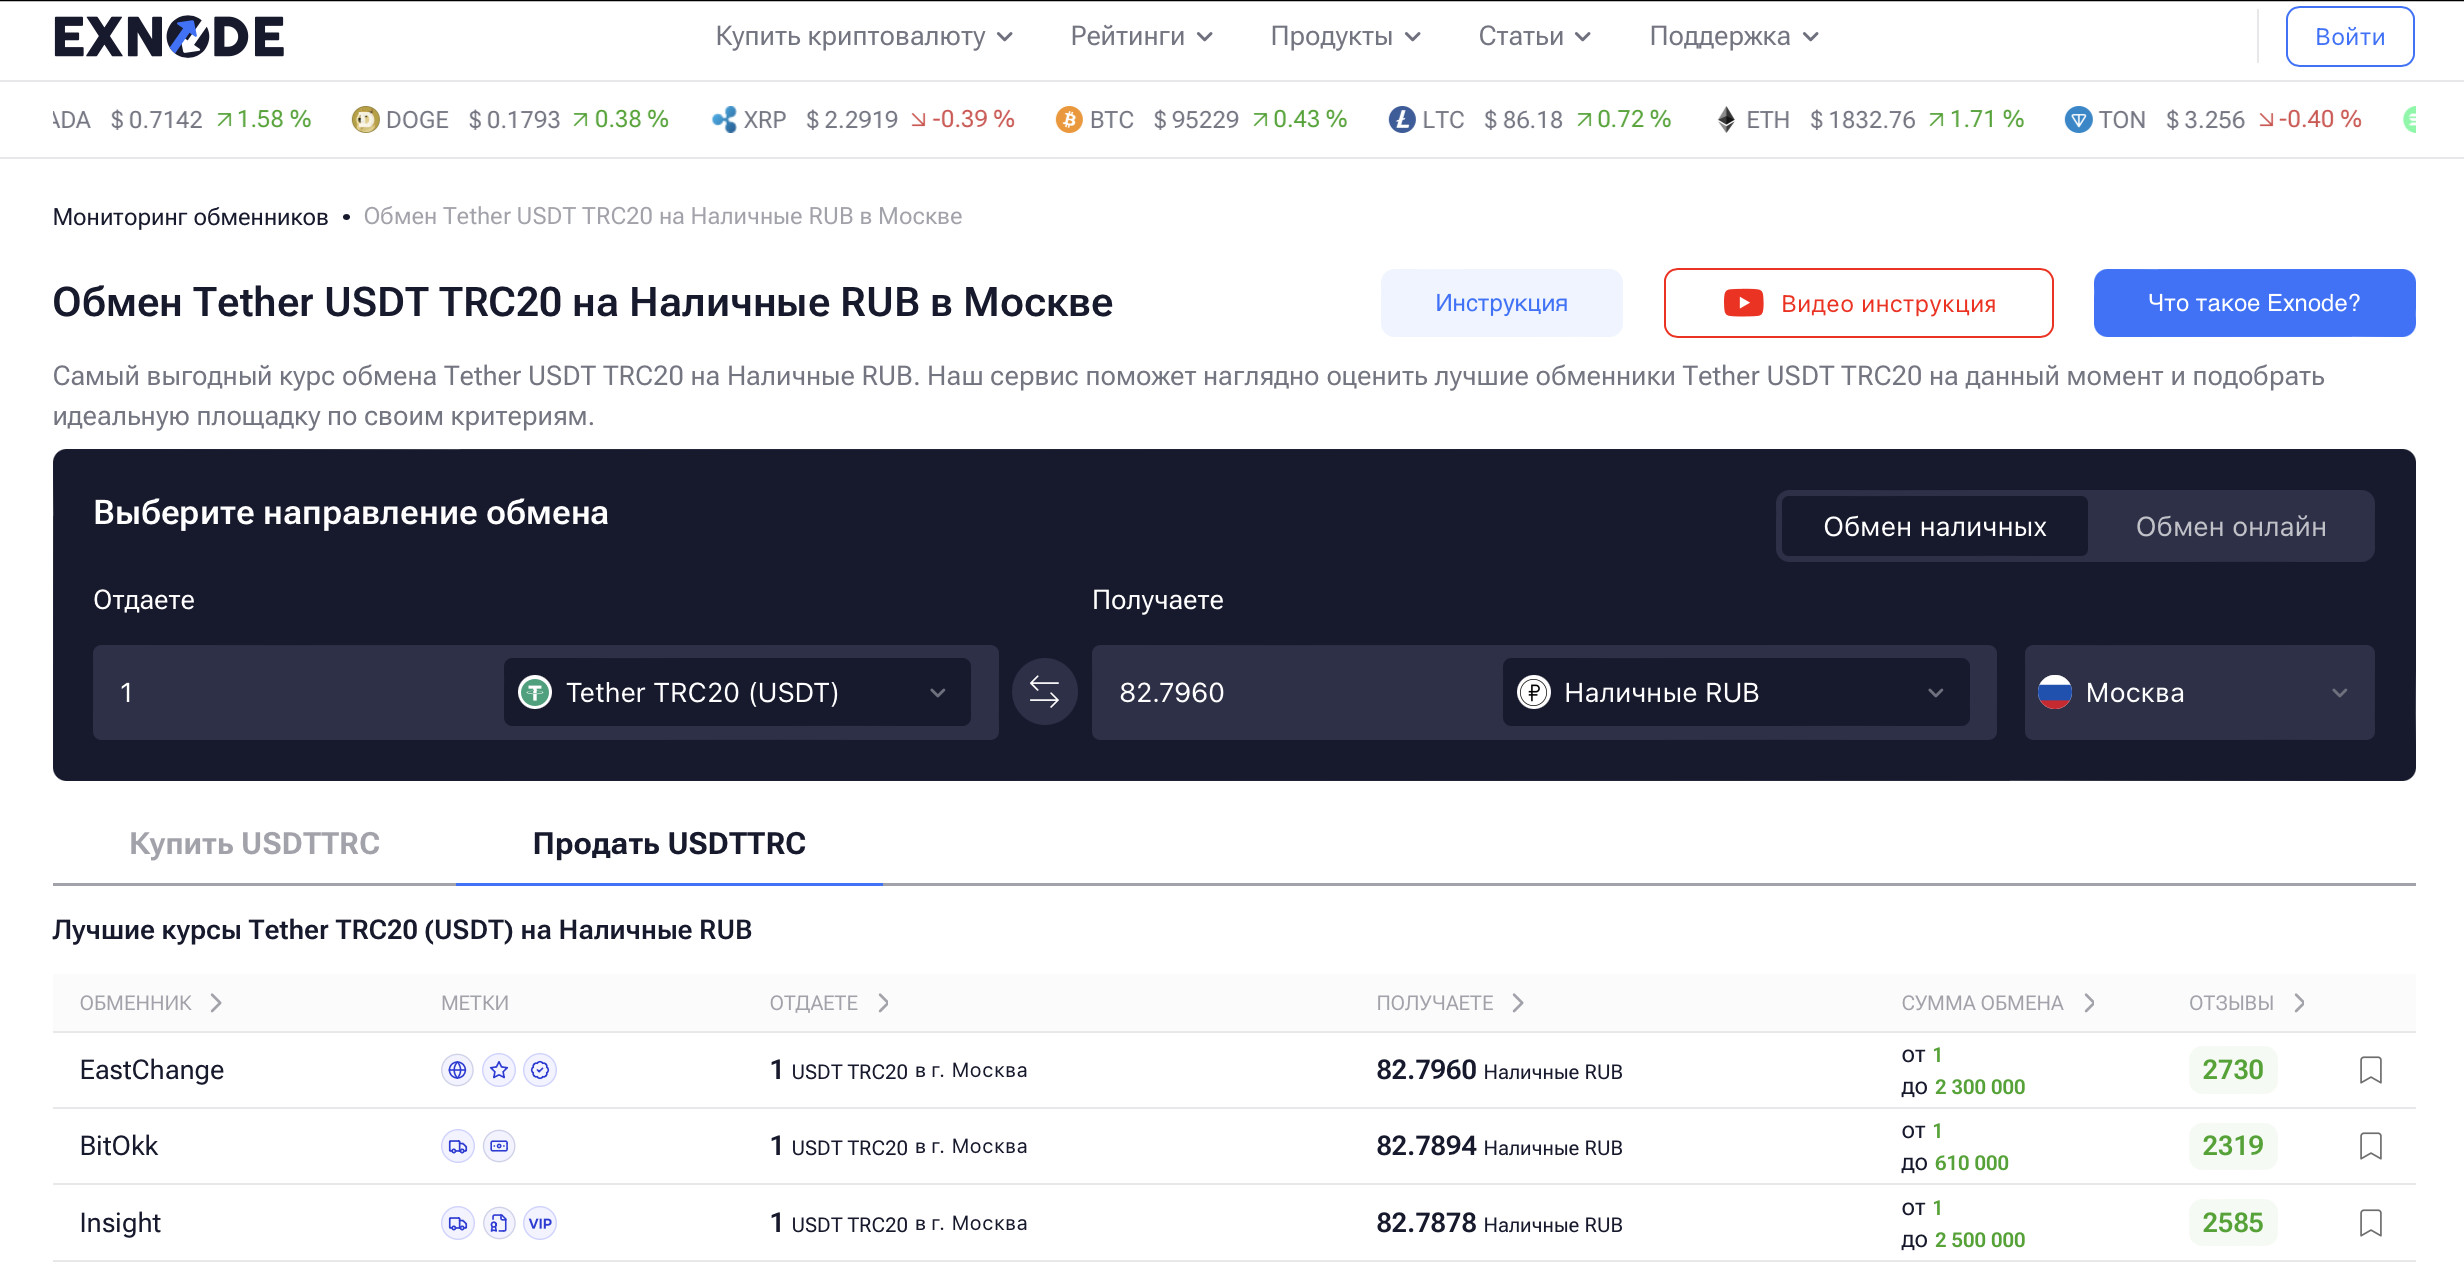2464x1264 pixels.
Task: Click the globe badge icon for EastChange
Action: [x=457, y=1070]
